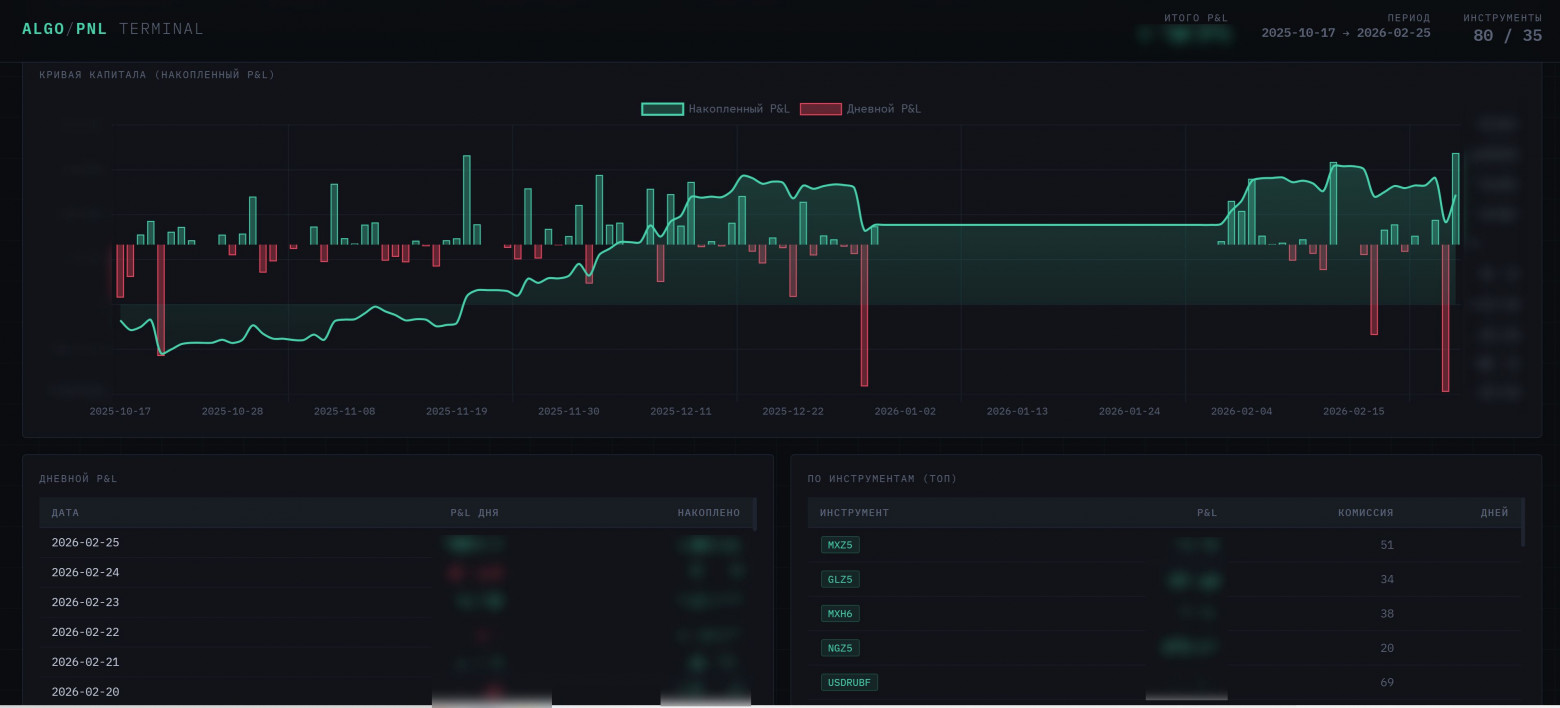Click commission value 20 for NGZ5
Viewport: 1560px width, 708px height.
1386,648
